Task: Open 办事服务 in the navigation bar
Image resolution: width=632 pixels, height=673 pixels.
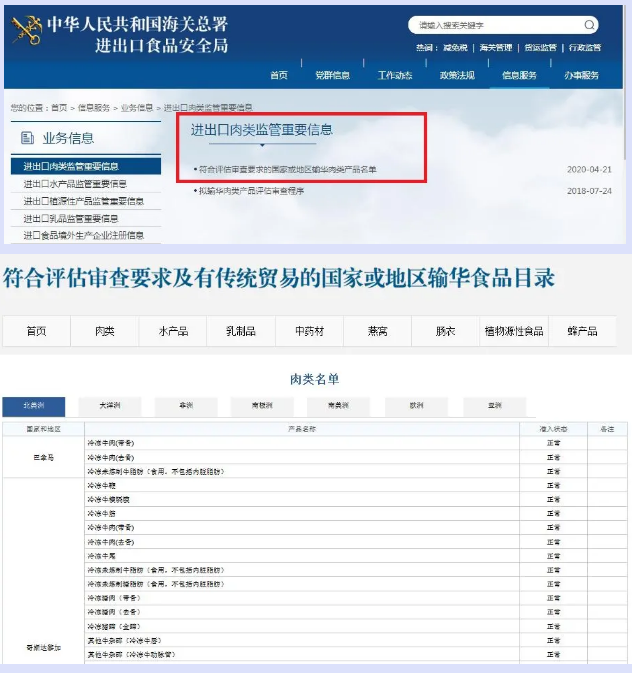Action: point(582,75)
